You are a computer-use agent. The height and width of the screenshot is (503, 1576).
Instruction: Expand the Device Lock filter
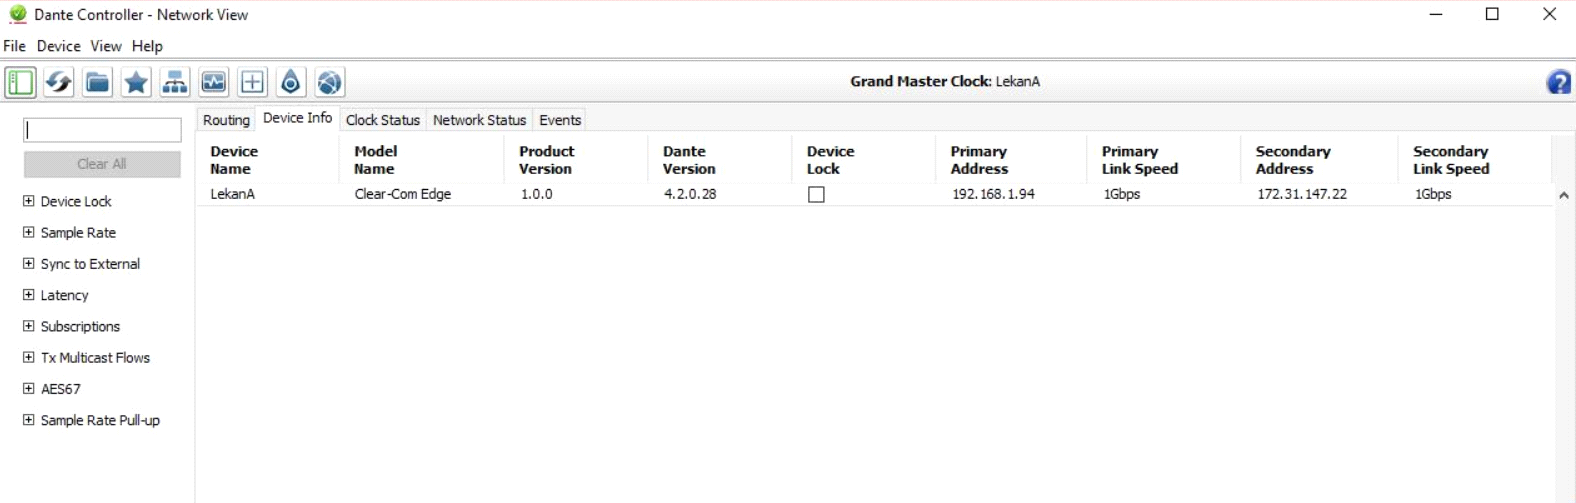(x=29, y=201)
